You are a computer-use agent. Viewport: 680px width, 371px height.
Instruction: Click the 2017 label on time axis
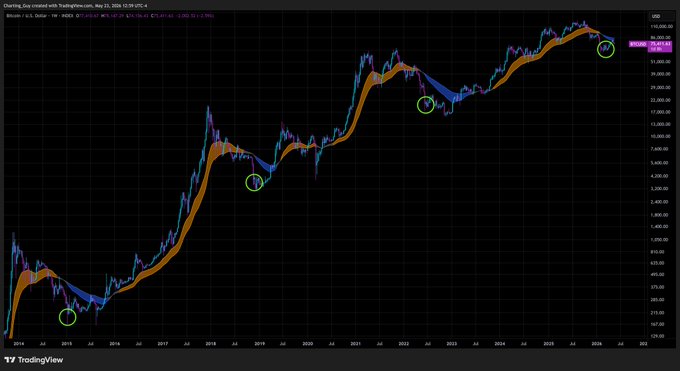(x=163, y=344)
